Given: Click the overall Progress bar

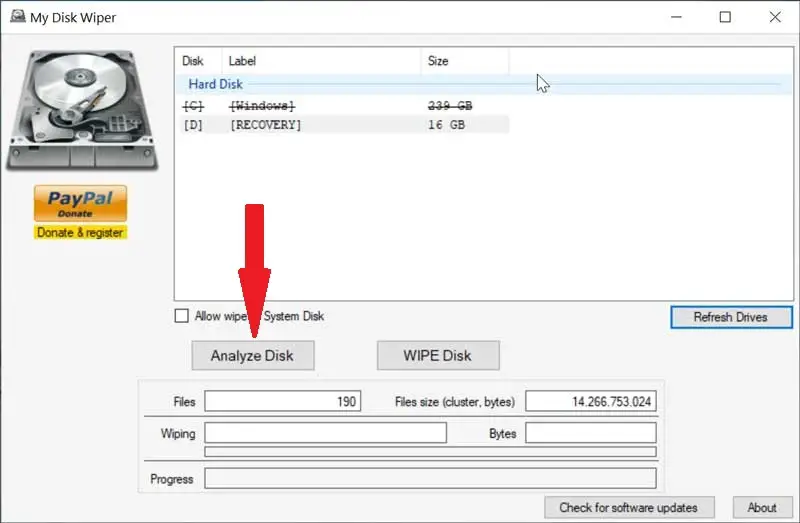Looking at the screenshot, I should [431, 479].
